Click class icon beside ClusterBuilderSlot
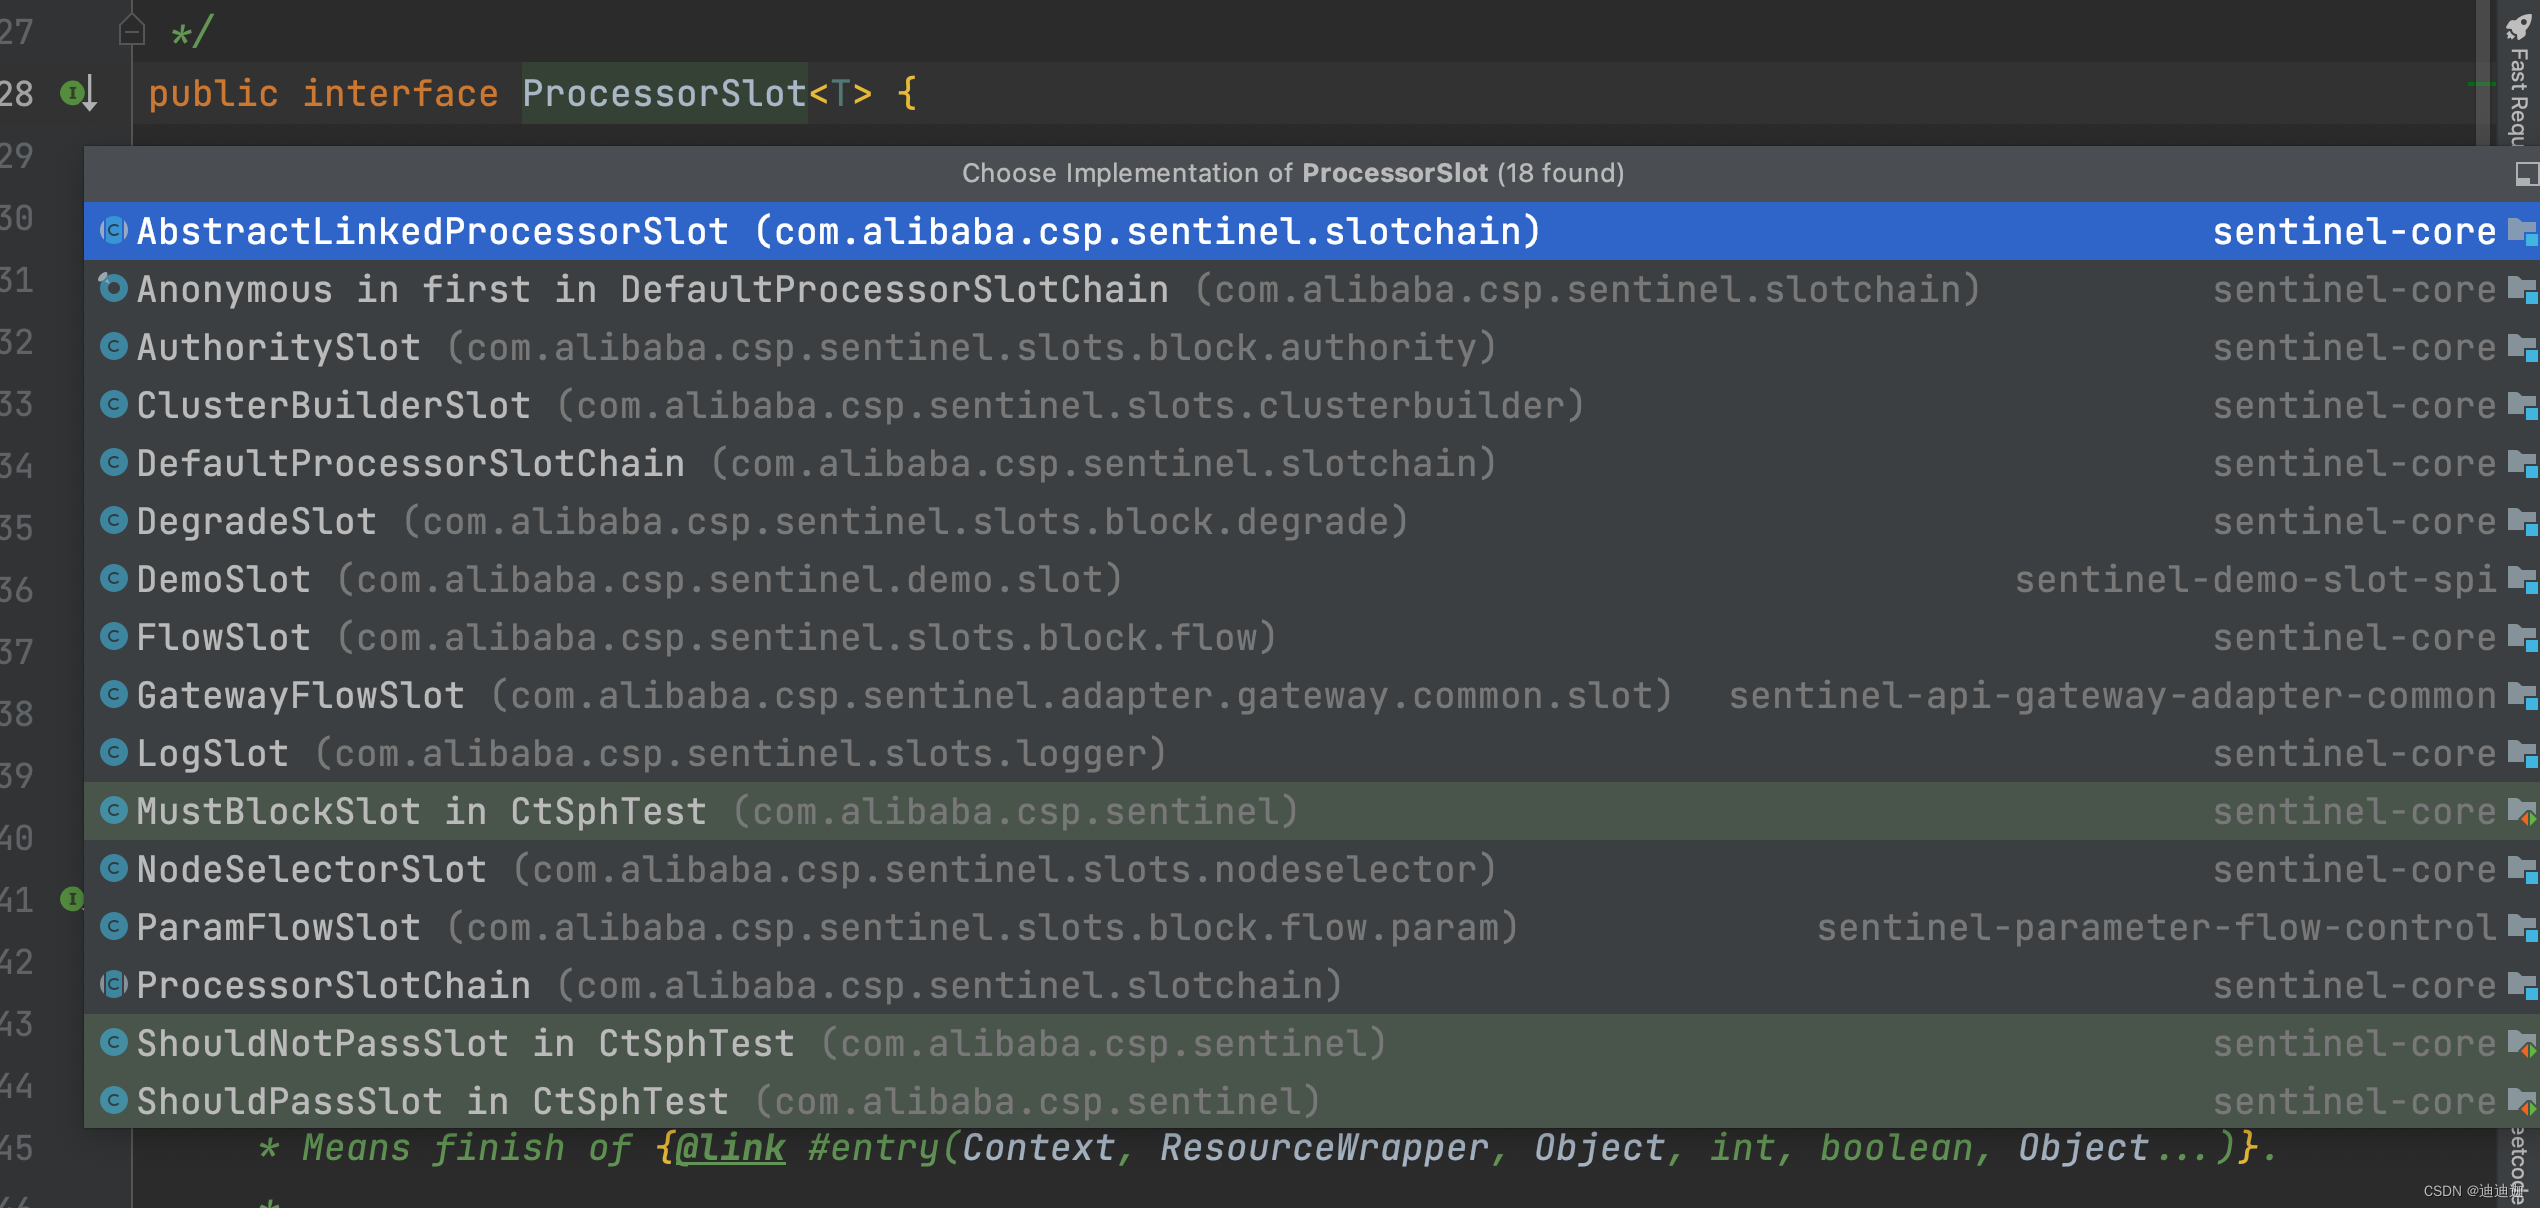Screen dimensions: 2540x1208 click(114, 404)
